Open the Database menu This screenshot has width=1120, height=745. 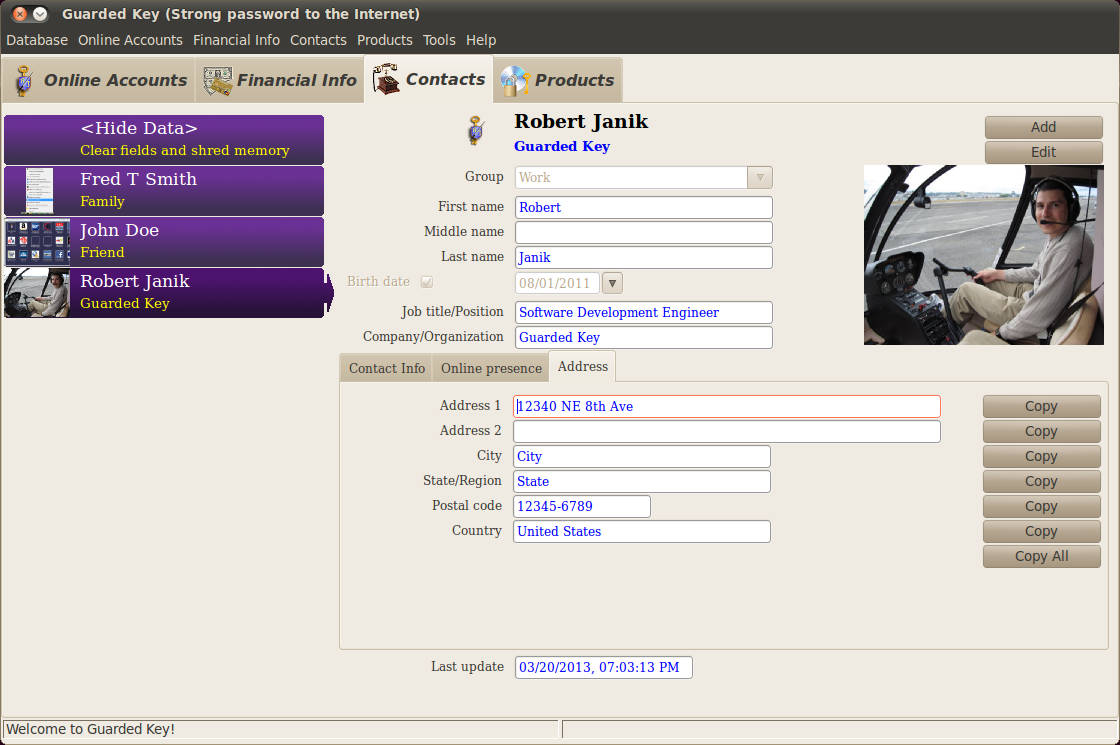(37, 40)
